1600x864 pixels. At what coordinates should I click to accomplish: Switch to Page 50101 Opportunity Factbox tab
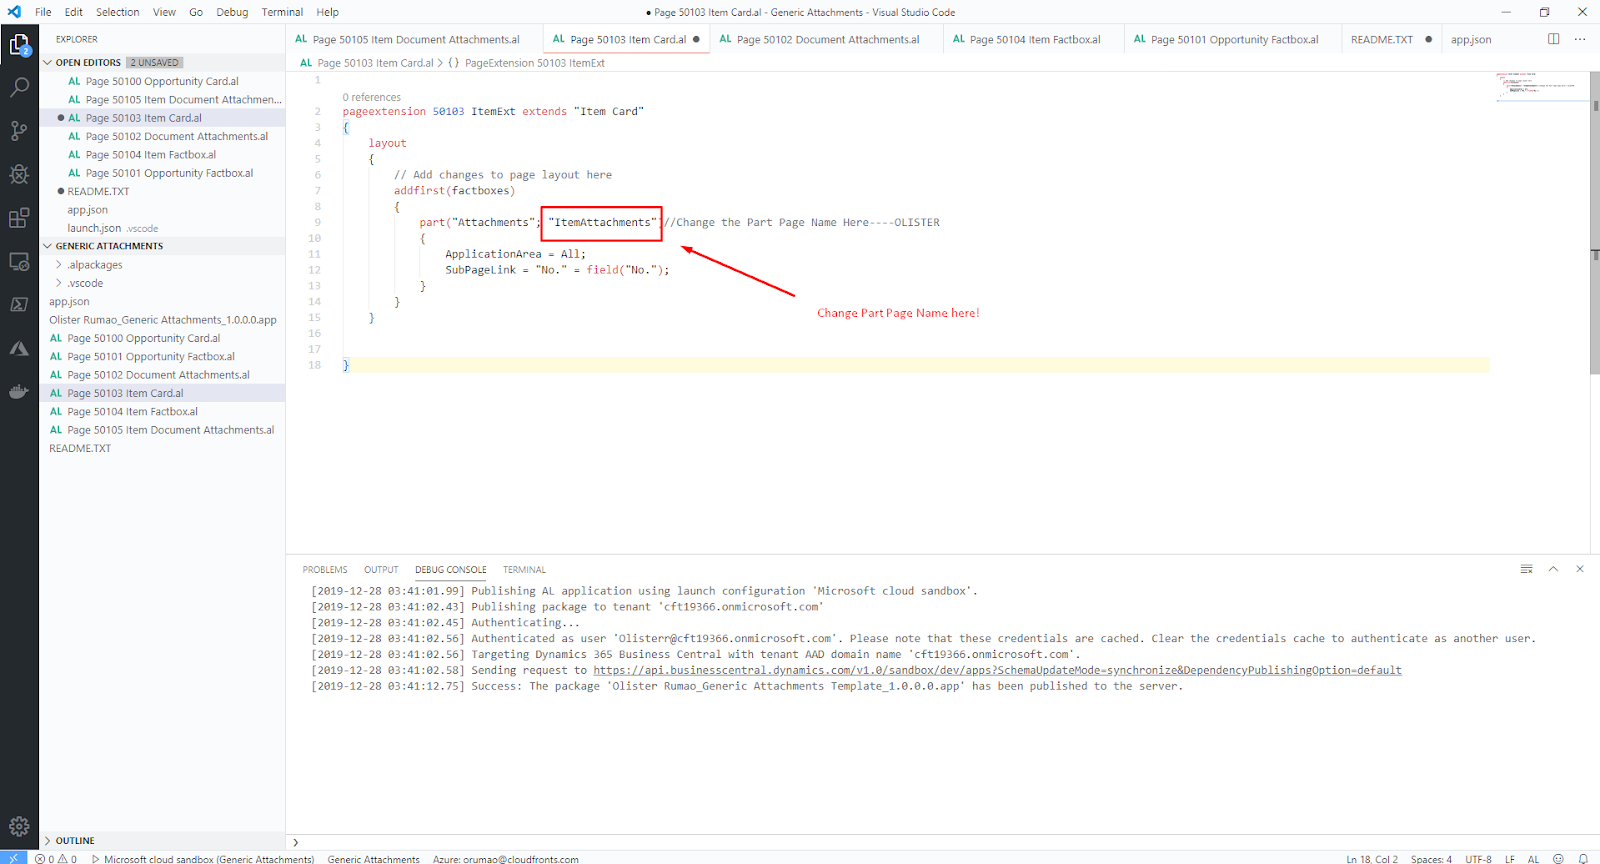pos(1232,39)
